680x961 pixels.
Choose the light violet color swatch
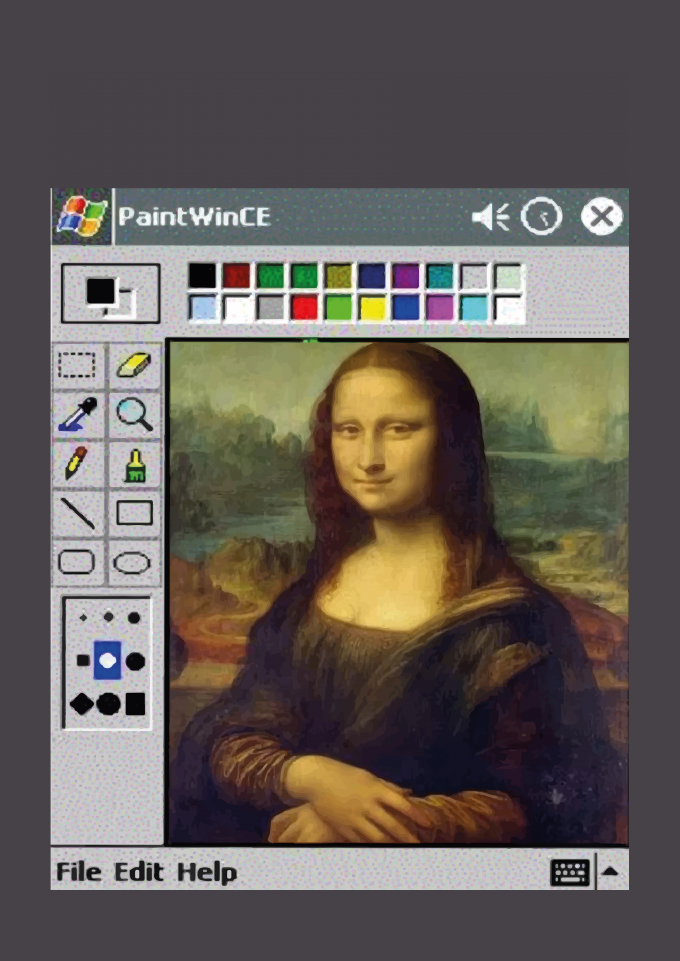440,308
